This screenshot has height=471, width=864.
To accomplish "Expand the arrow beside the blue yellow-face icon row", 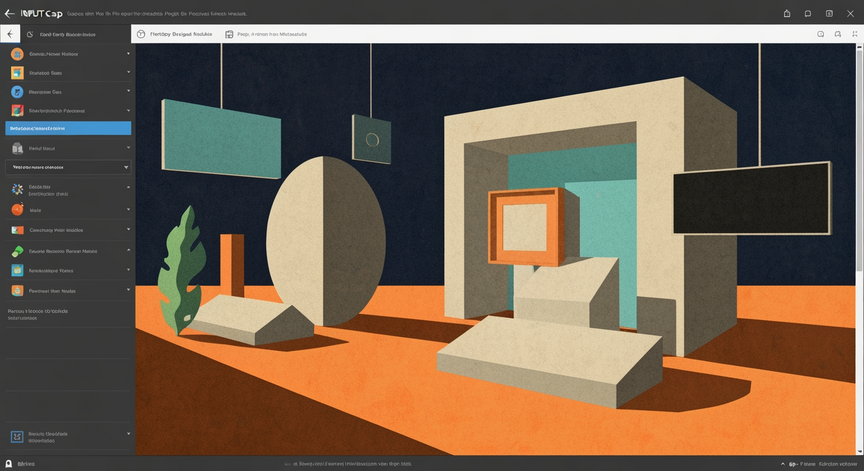I will pos(128,270).
